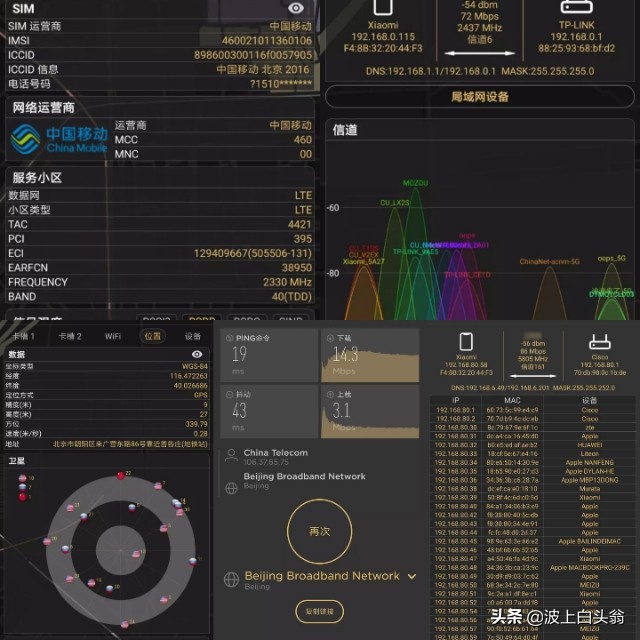The height and width of the screenshot is (640, 640).
Task: Tap the coordinate type value WGS-84
Action: click(195, 366)
